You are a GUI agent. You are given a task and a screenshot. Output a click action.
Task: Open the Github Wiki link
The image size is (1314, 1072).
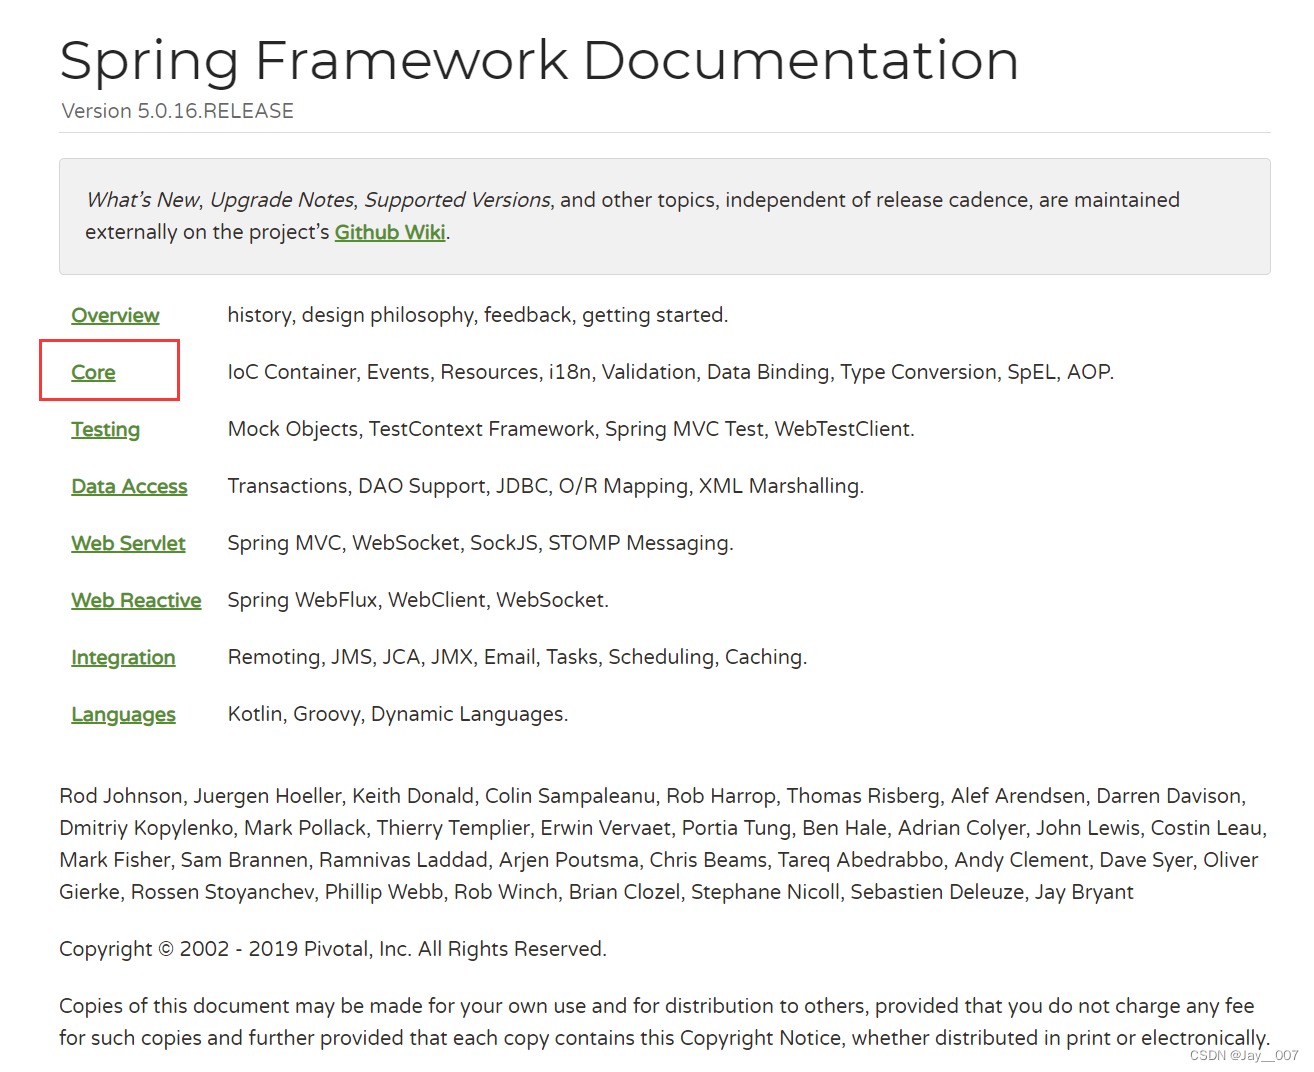390,232
